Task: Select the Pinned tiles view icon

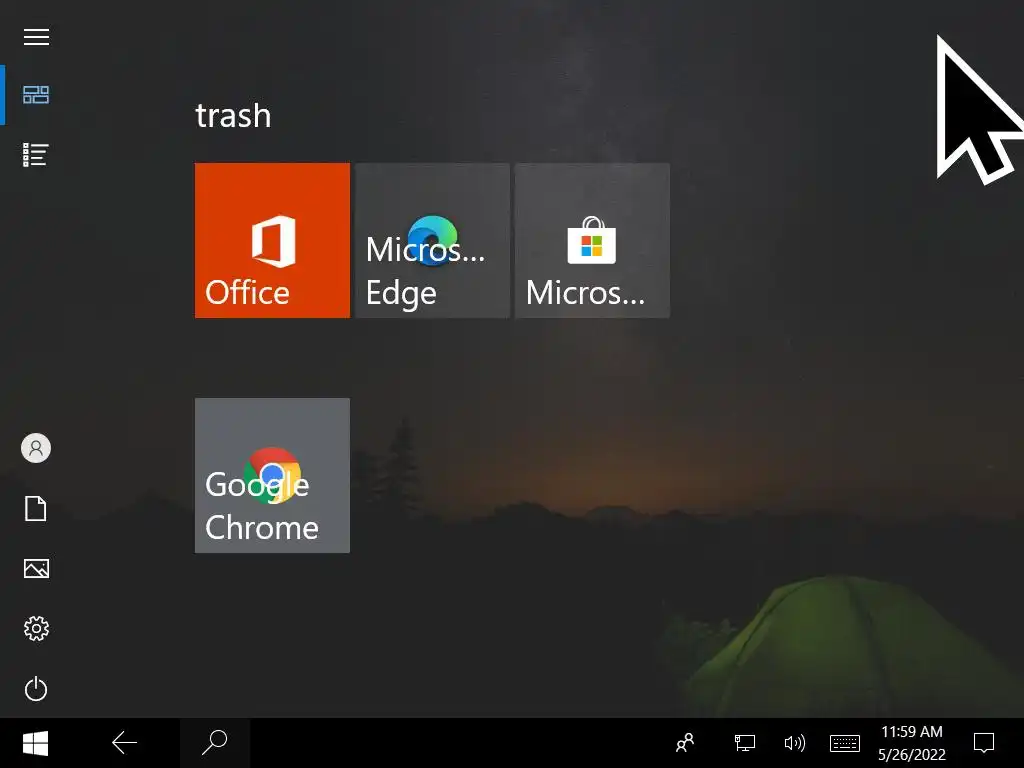Action: tap(36, 95)
